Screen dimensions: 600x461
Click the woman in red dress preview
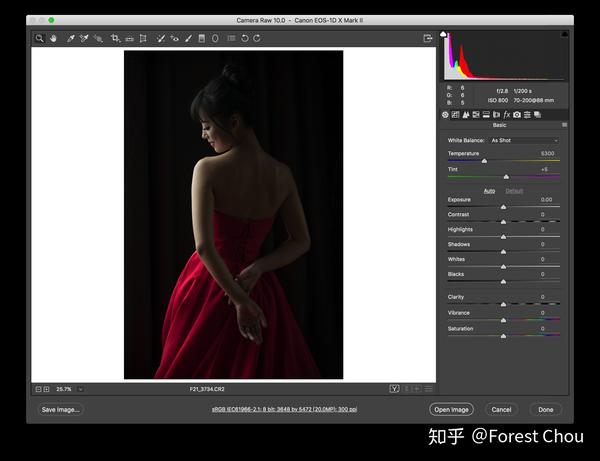tap(233, 215)
